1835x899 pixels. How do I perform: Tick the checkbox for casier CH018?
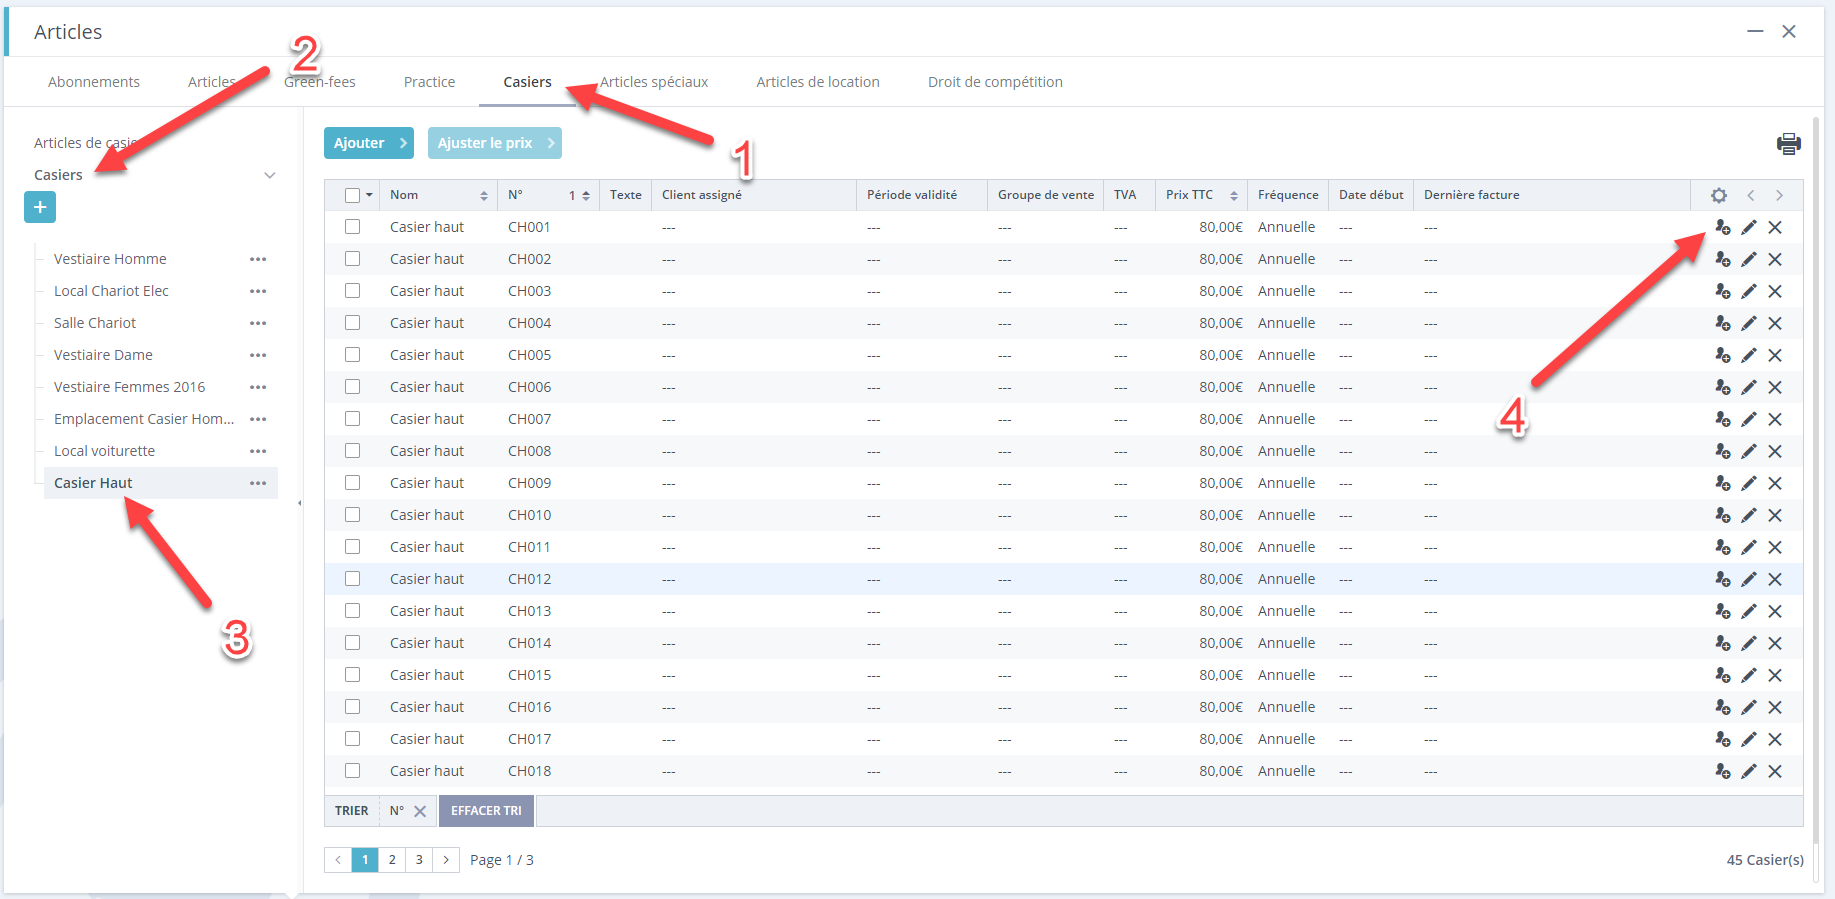pos(352,771)
